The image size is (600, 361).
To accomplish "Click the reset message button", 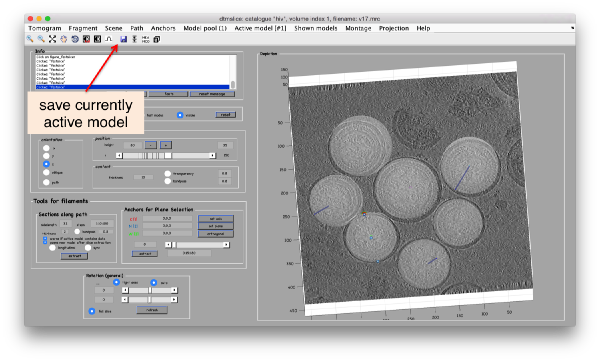I will click(212, 94).
